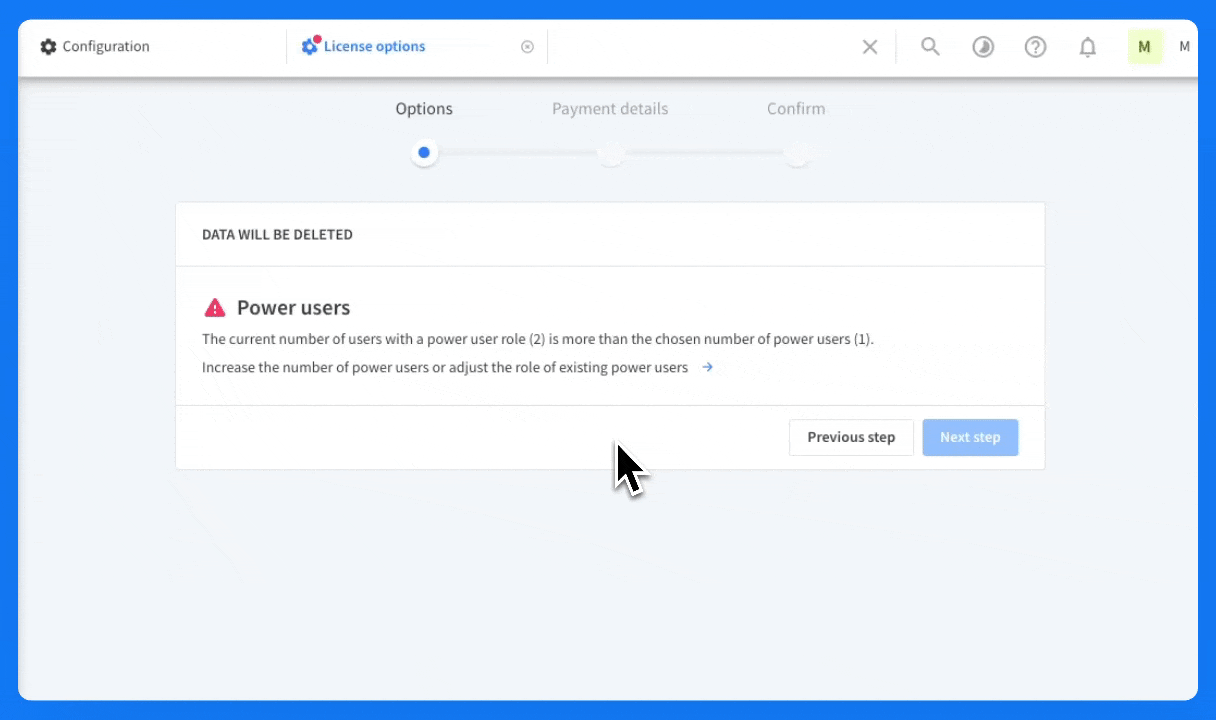Close the License options tab
Screen dimensions: 1216x720
click(x=528, y=47)
